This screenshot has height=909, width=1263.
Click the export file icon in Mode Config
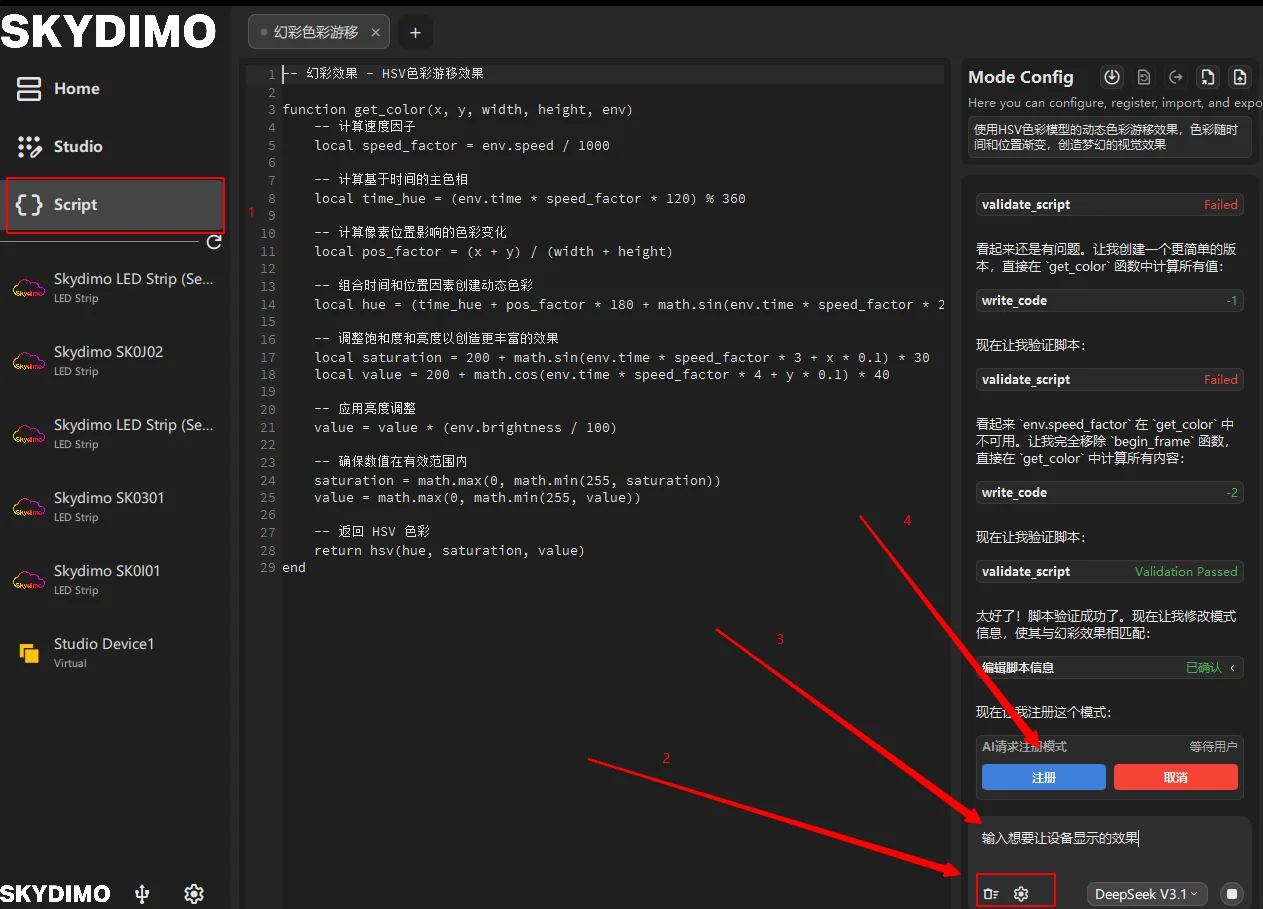click(1208, 77)
